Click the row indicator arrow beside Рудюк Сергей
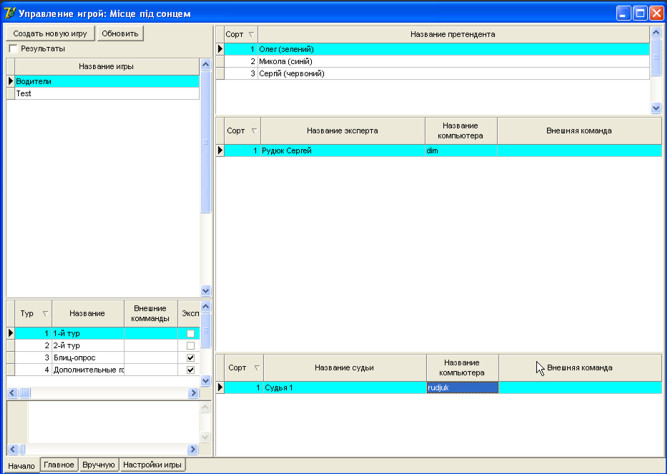The width and height of the screenshot is (667, 474). point(221,151)
